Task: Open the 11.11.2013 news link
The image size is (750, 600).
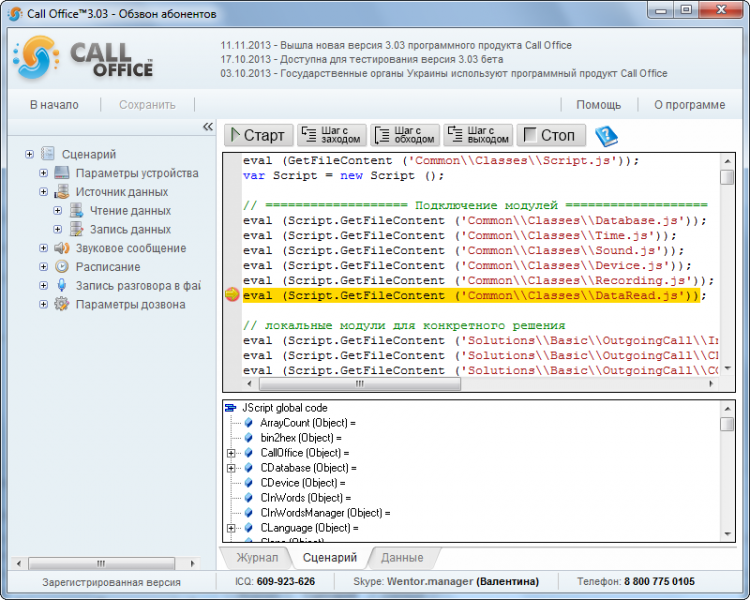Action: click(396, 45)
